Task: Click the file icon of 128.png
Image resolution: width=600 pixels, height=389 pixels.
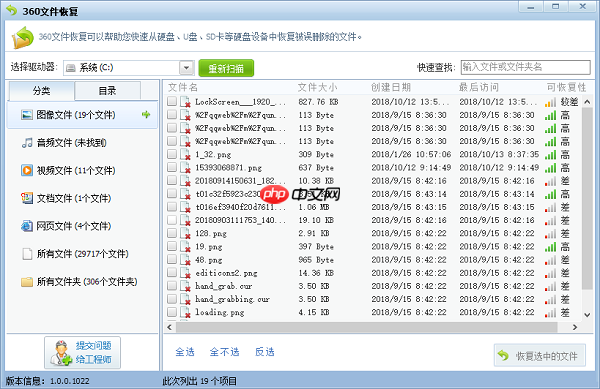Action: (186, 233)
